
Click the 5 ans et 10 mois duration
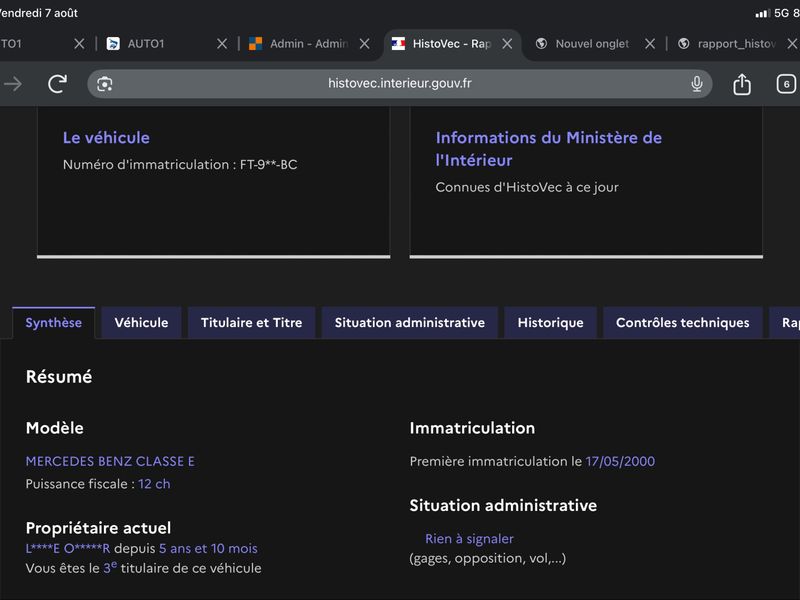point(208,548)
